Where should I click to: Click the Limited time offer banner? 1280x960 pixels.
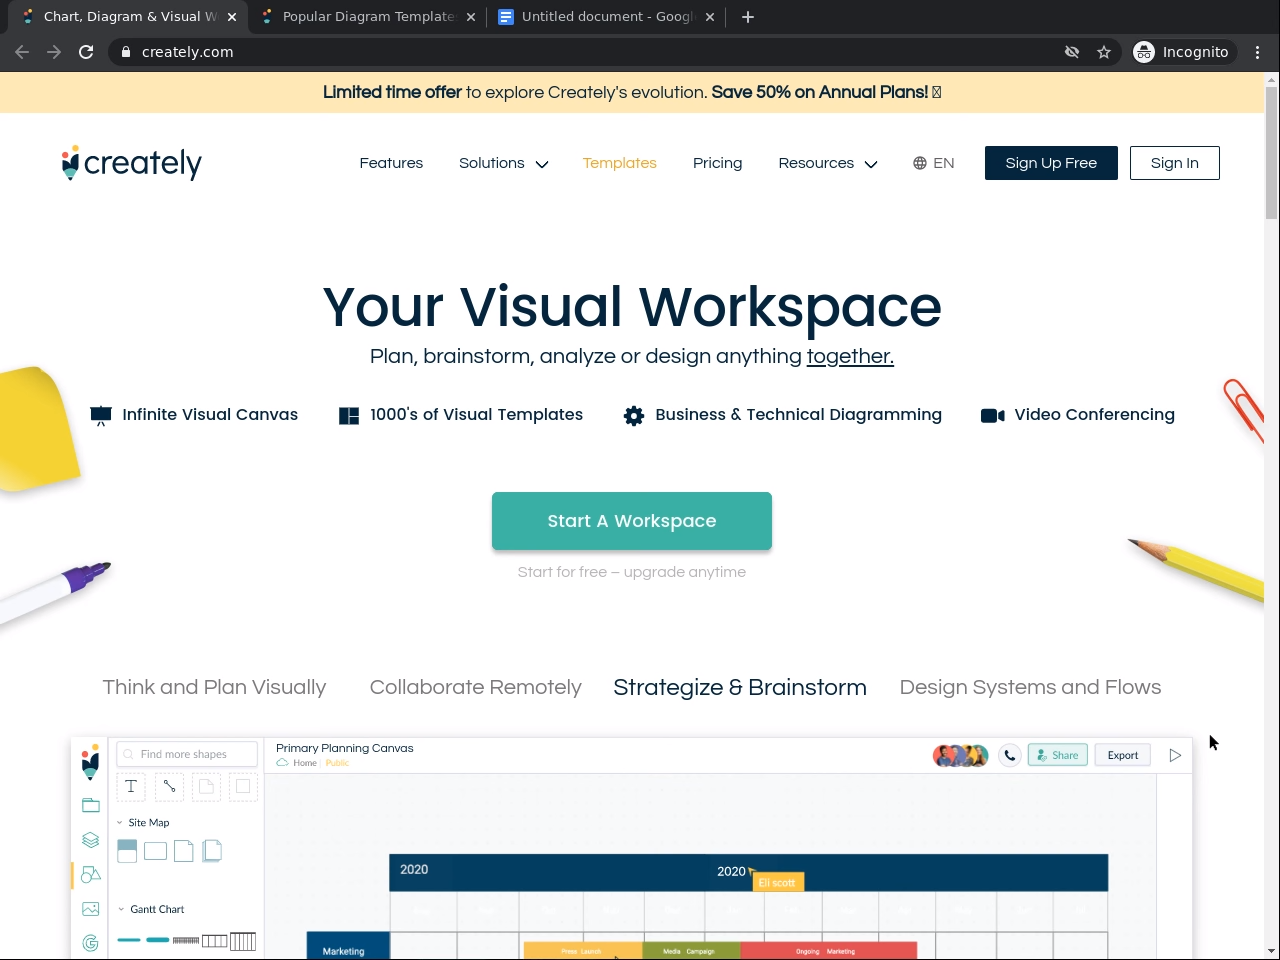point(632,92)
